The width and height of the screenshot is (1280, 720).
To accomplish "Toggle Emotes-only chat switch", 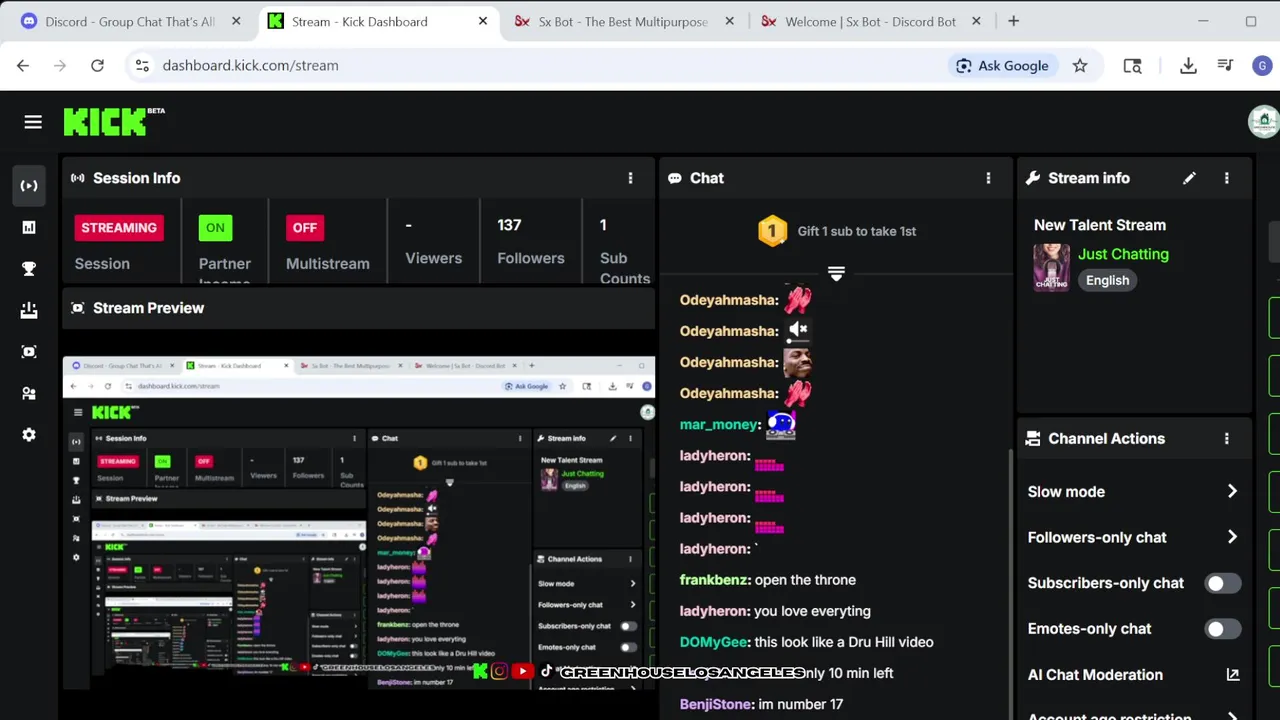I will (x=1223, y=629).
